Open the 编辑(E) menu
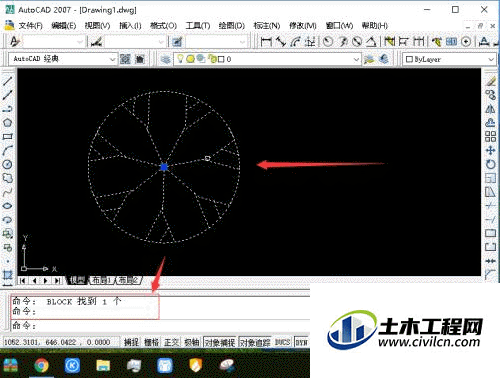The height and width of the screenshot is (378, 500). 64,26
